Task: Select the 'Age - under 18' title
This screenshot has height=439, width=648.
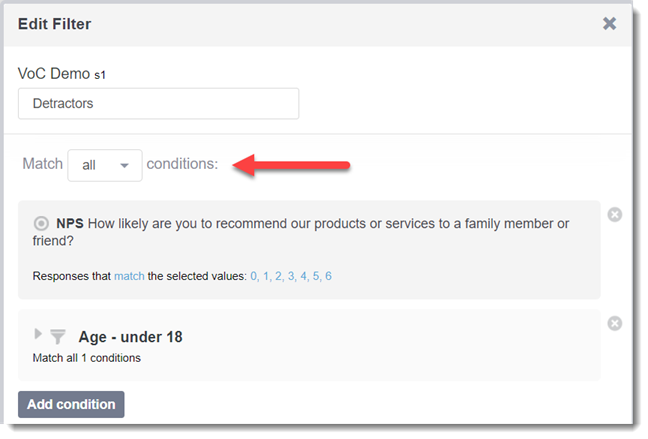Action: [x=131, y=337]
